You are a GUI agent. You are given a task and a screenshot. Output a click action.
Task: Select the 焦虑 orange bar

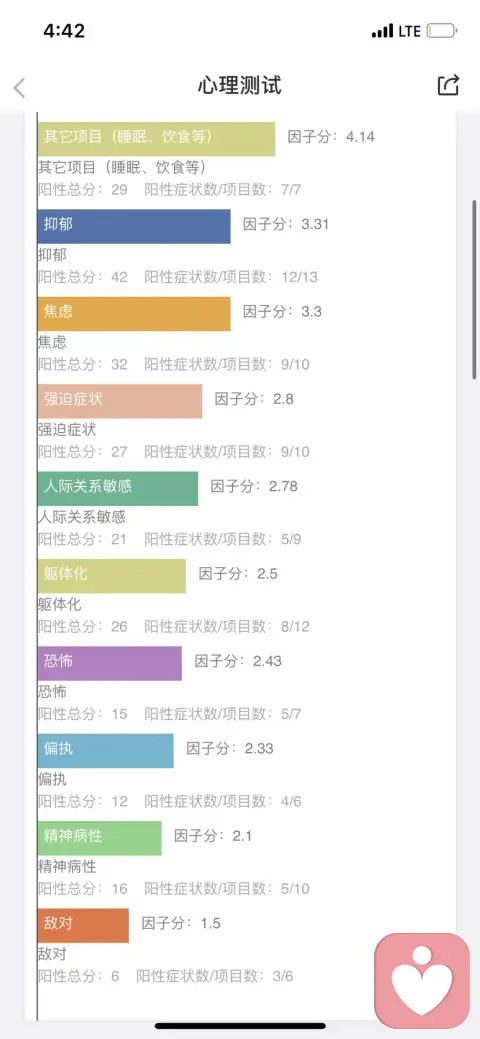pos(134,314)
